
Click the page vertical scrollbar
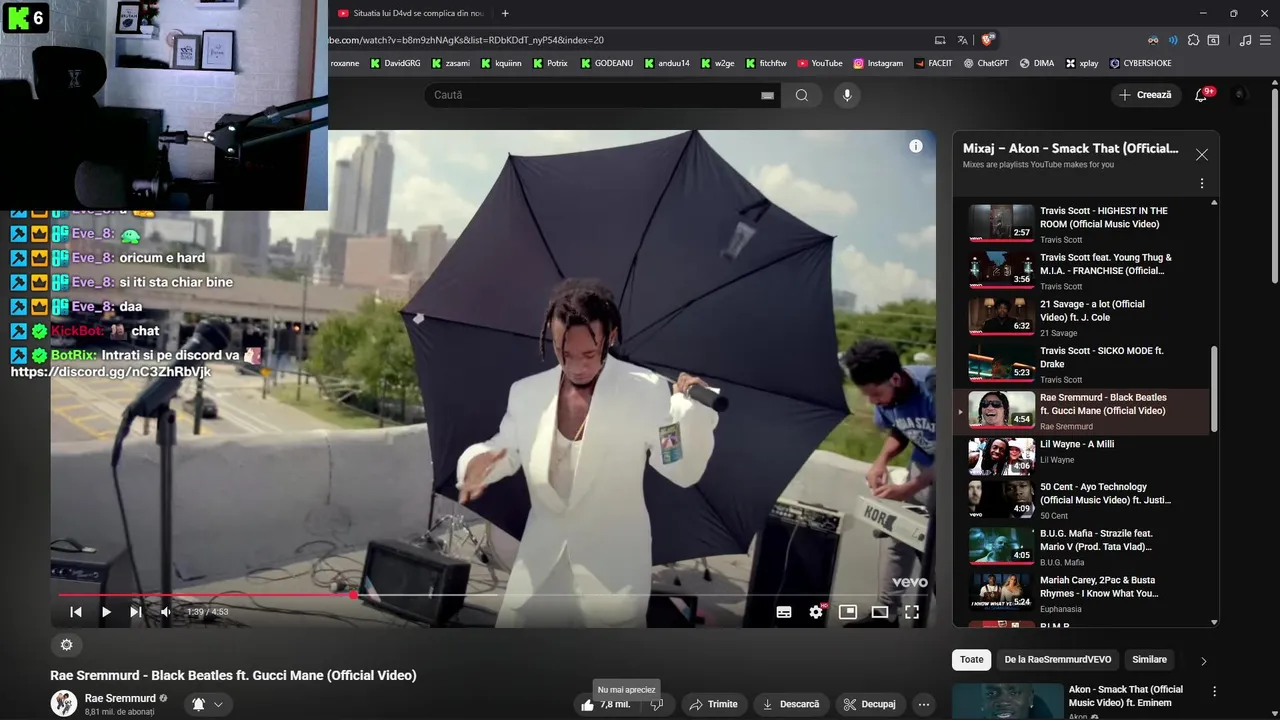tap(1273, 185)
